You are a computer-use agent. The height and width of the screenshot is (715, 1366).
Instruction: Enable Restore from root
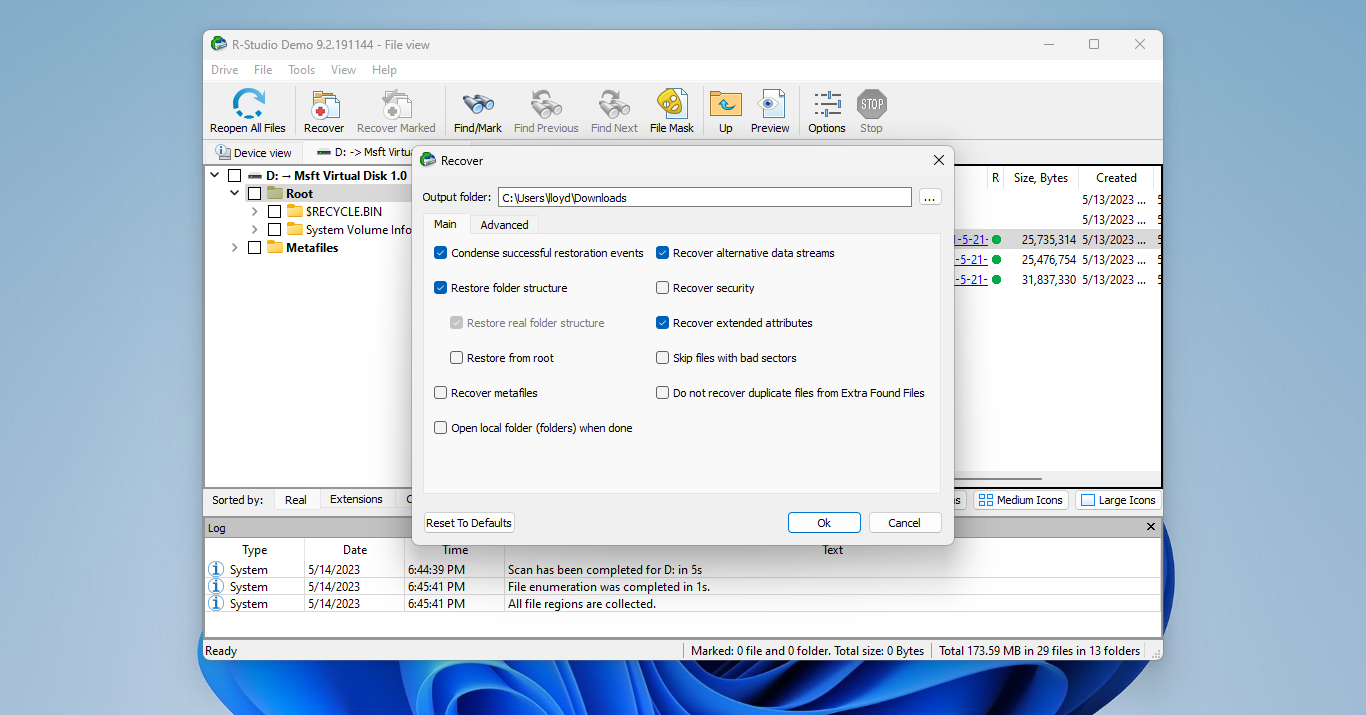[x=457, y=358]
